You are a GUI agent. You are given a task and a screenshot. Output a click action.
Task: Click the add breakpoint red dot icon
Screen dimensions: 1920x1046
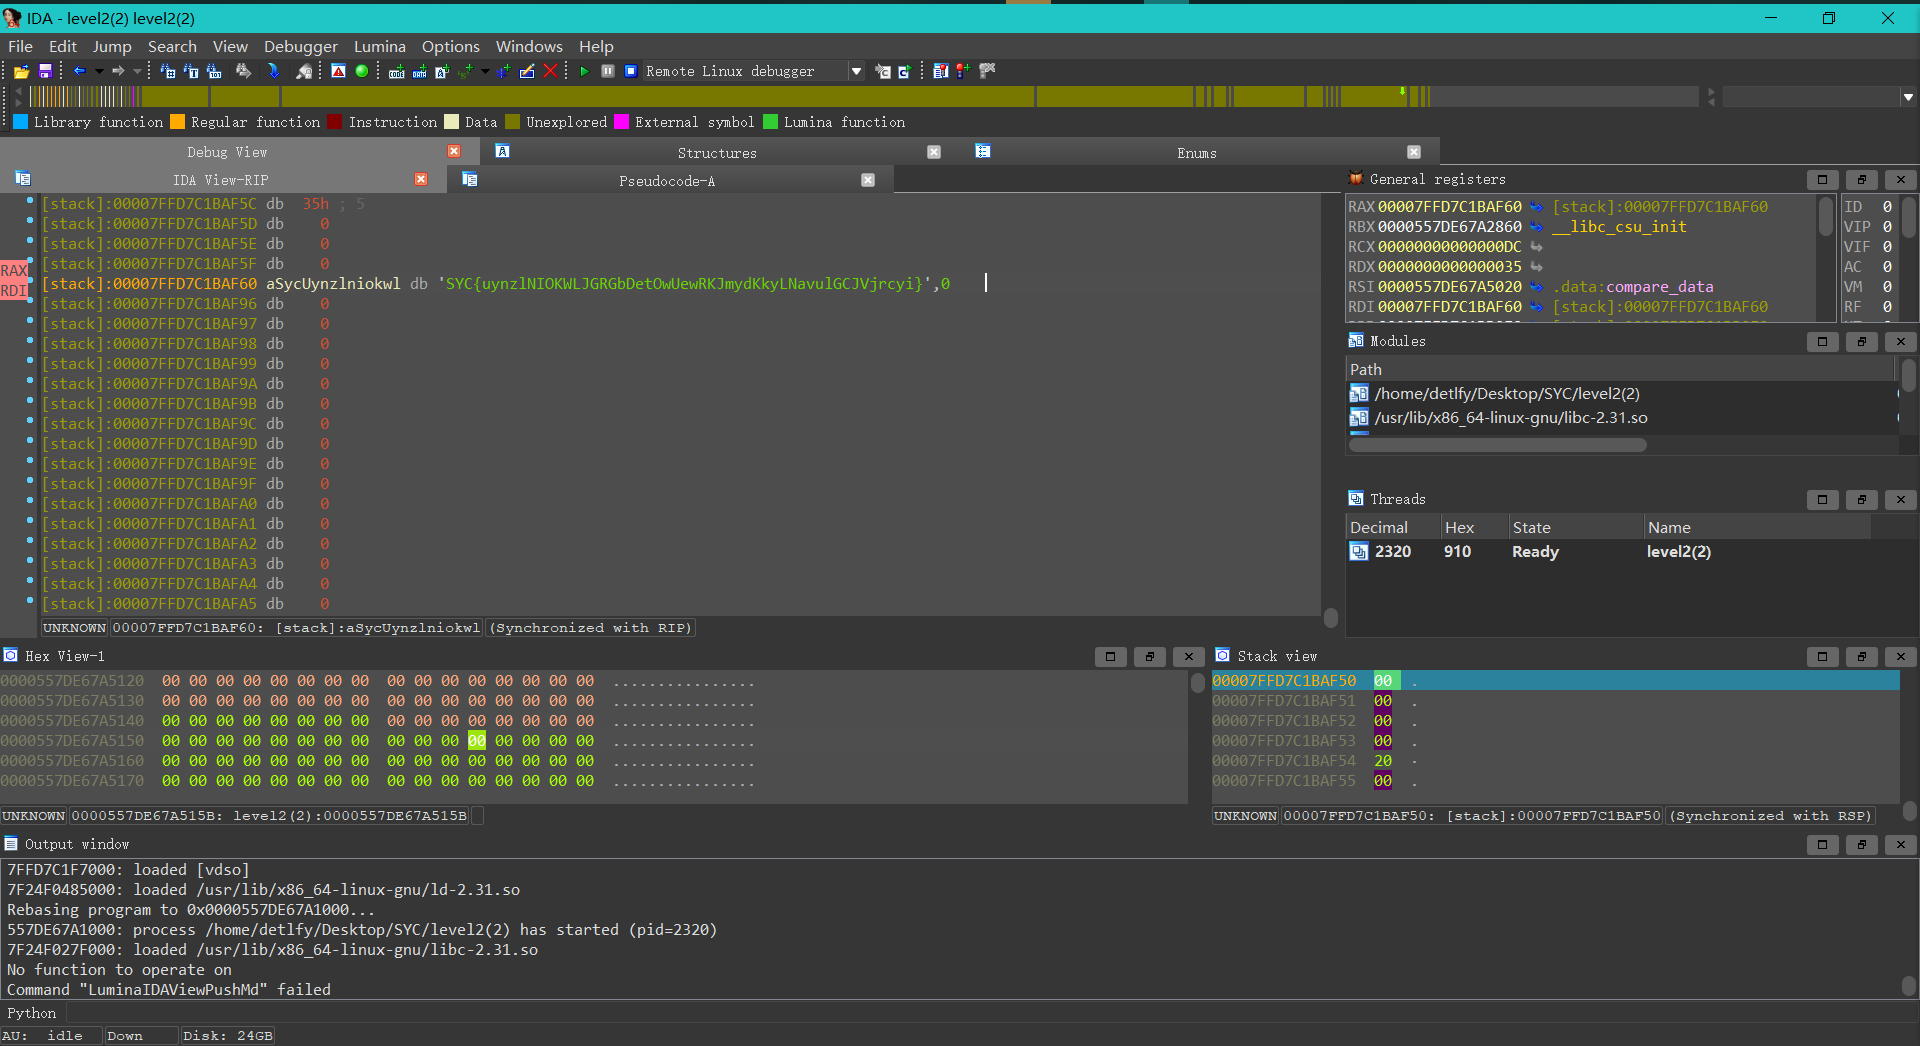click(x=963, y=71)
